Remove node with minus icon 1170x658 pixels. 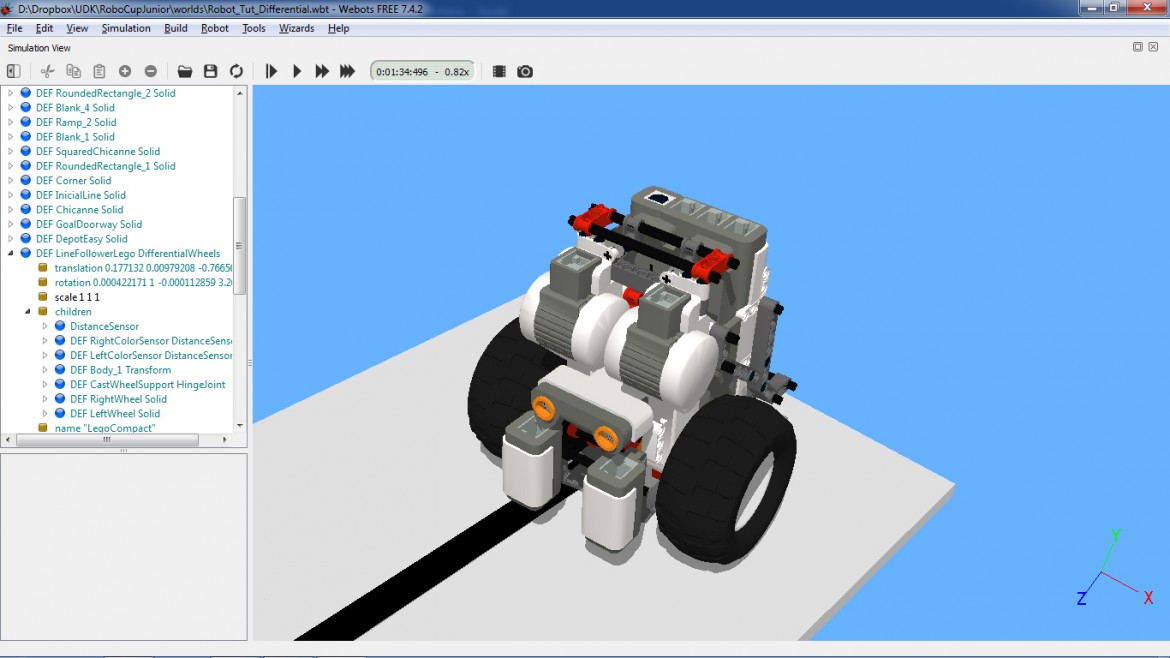click(x=151, y=72)
